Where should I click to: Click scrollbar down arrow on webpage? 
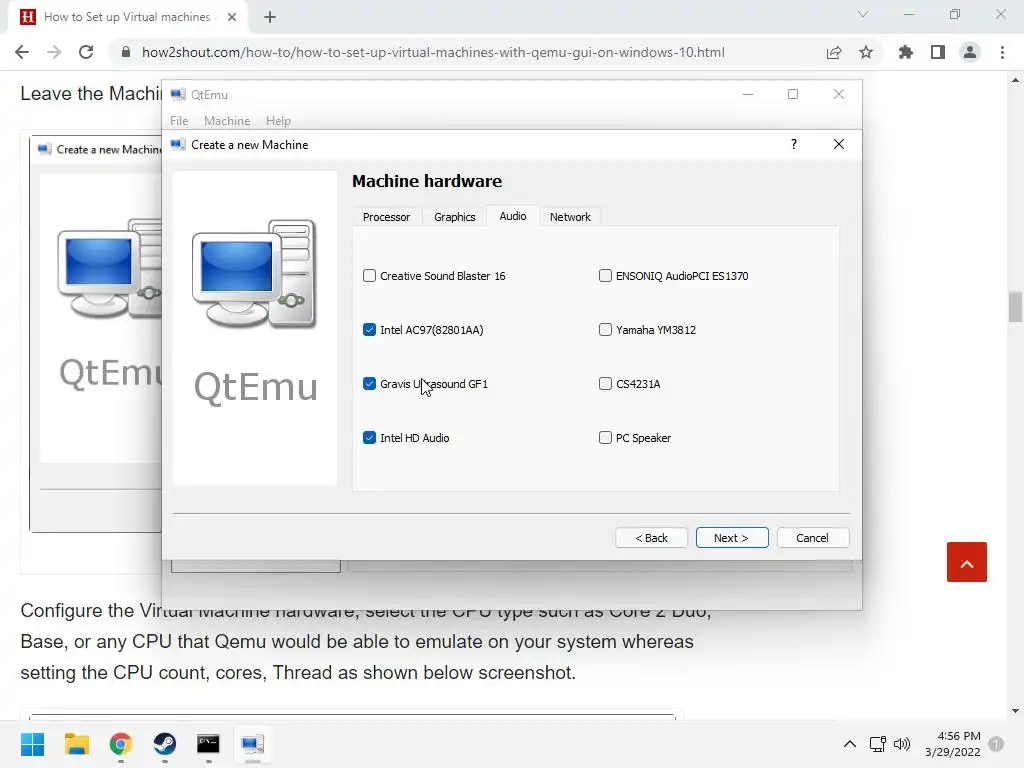[x=1015, y=711]
